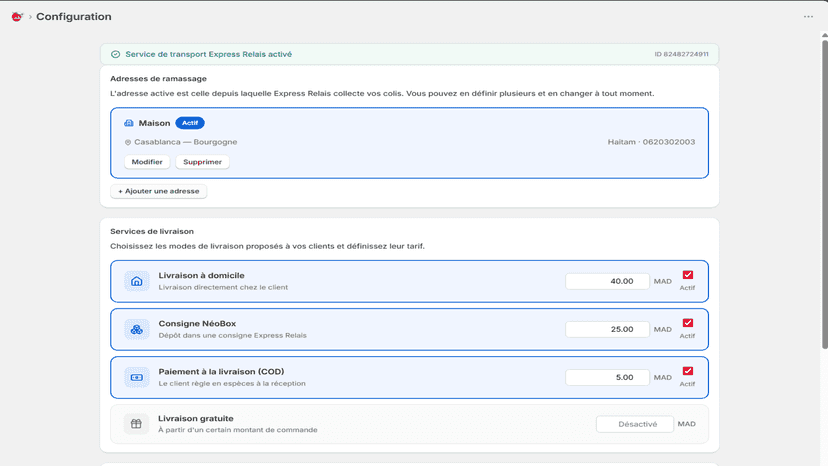Click the Désactivé free delivery threshold field
828x466 pixels.
coord(635,424)
